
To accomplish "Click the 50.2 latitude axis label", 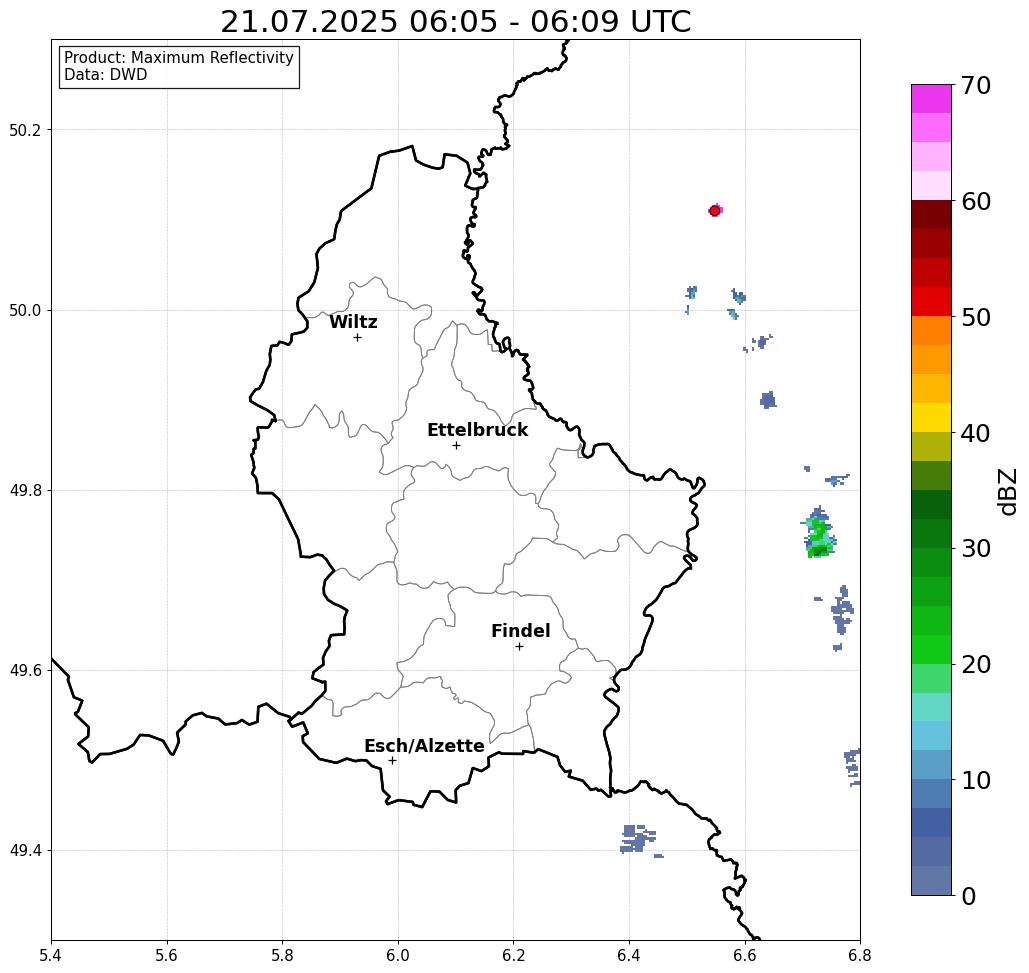I will [25, 130].
